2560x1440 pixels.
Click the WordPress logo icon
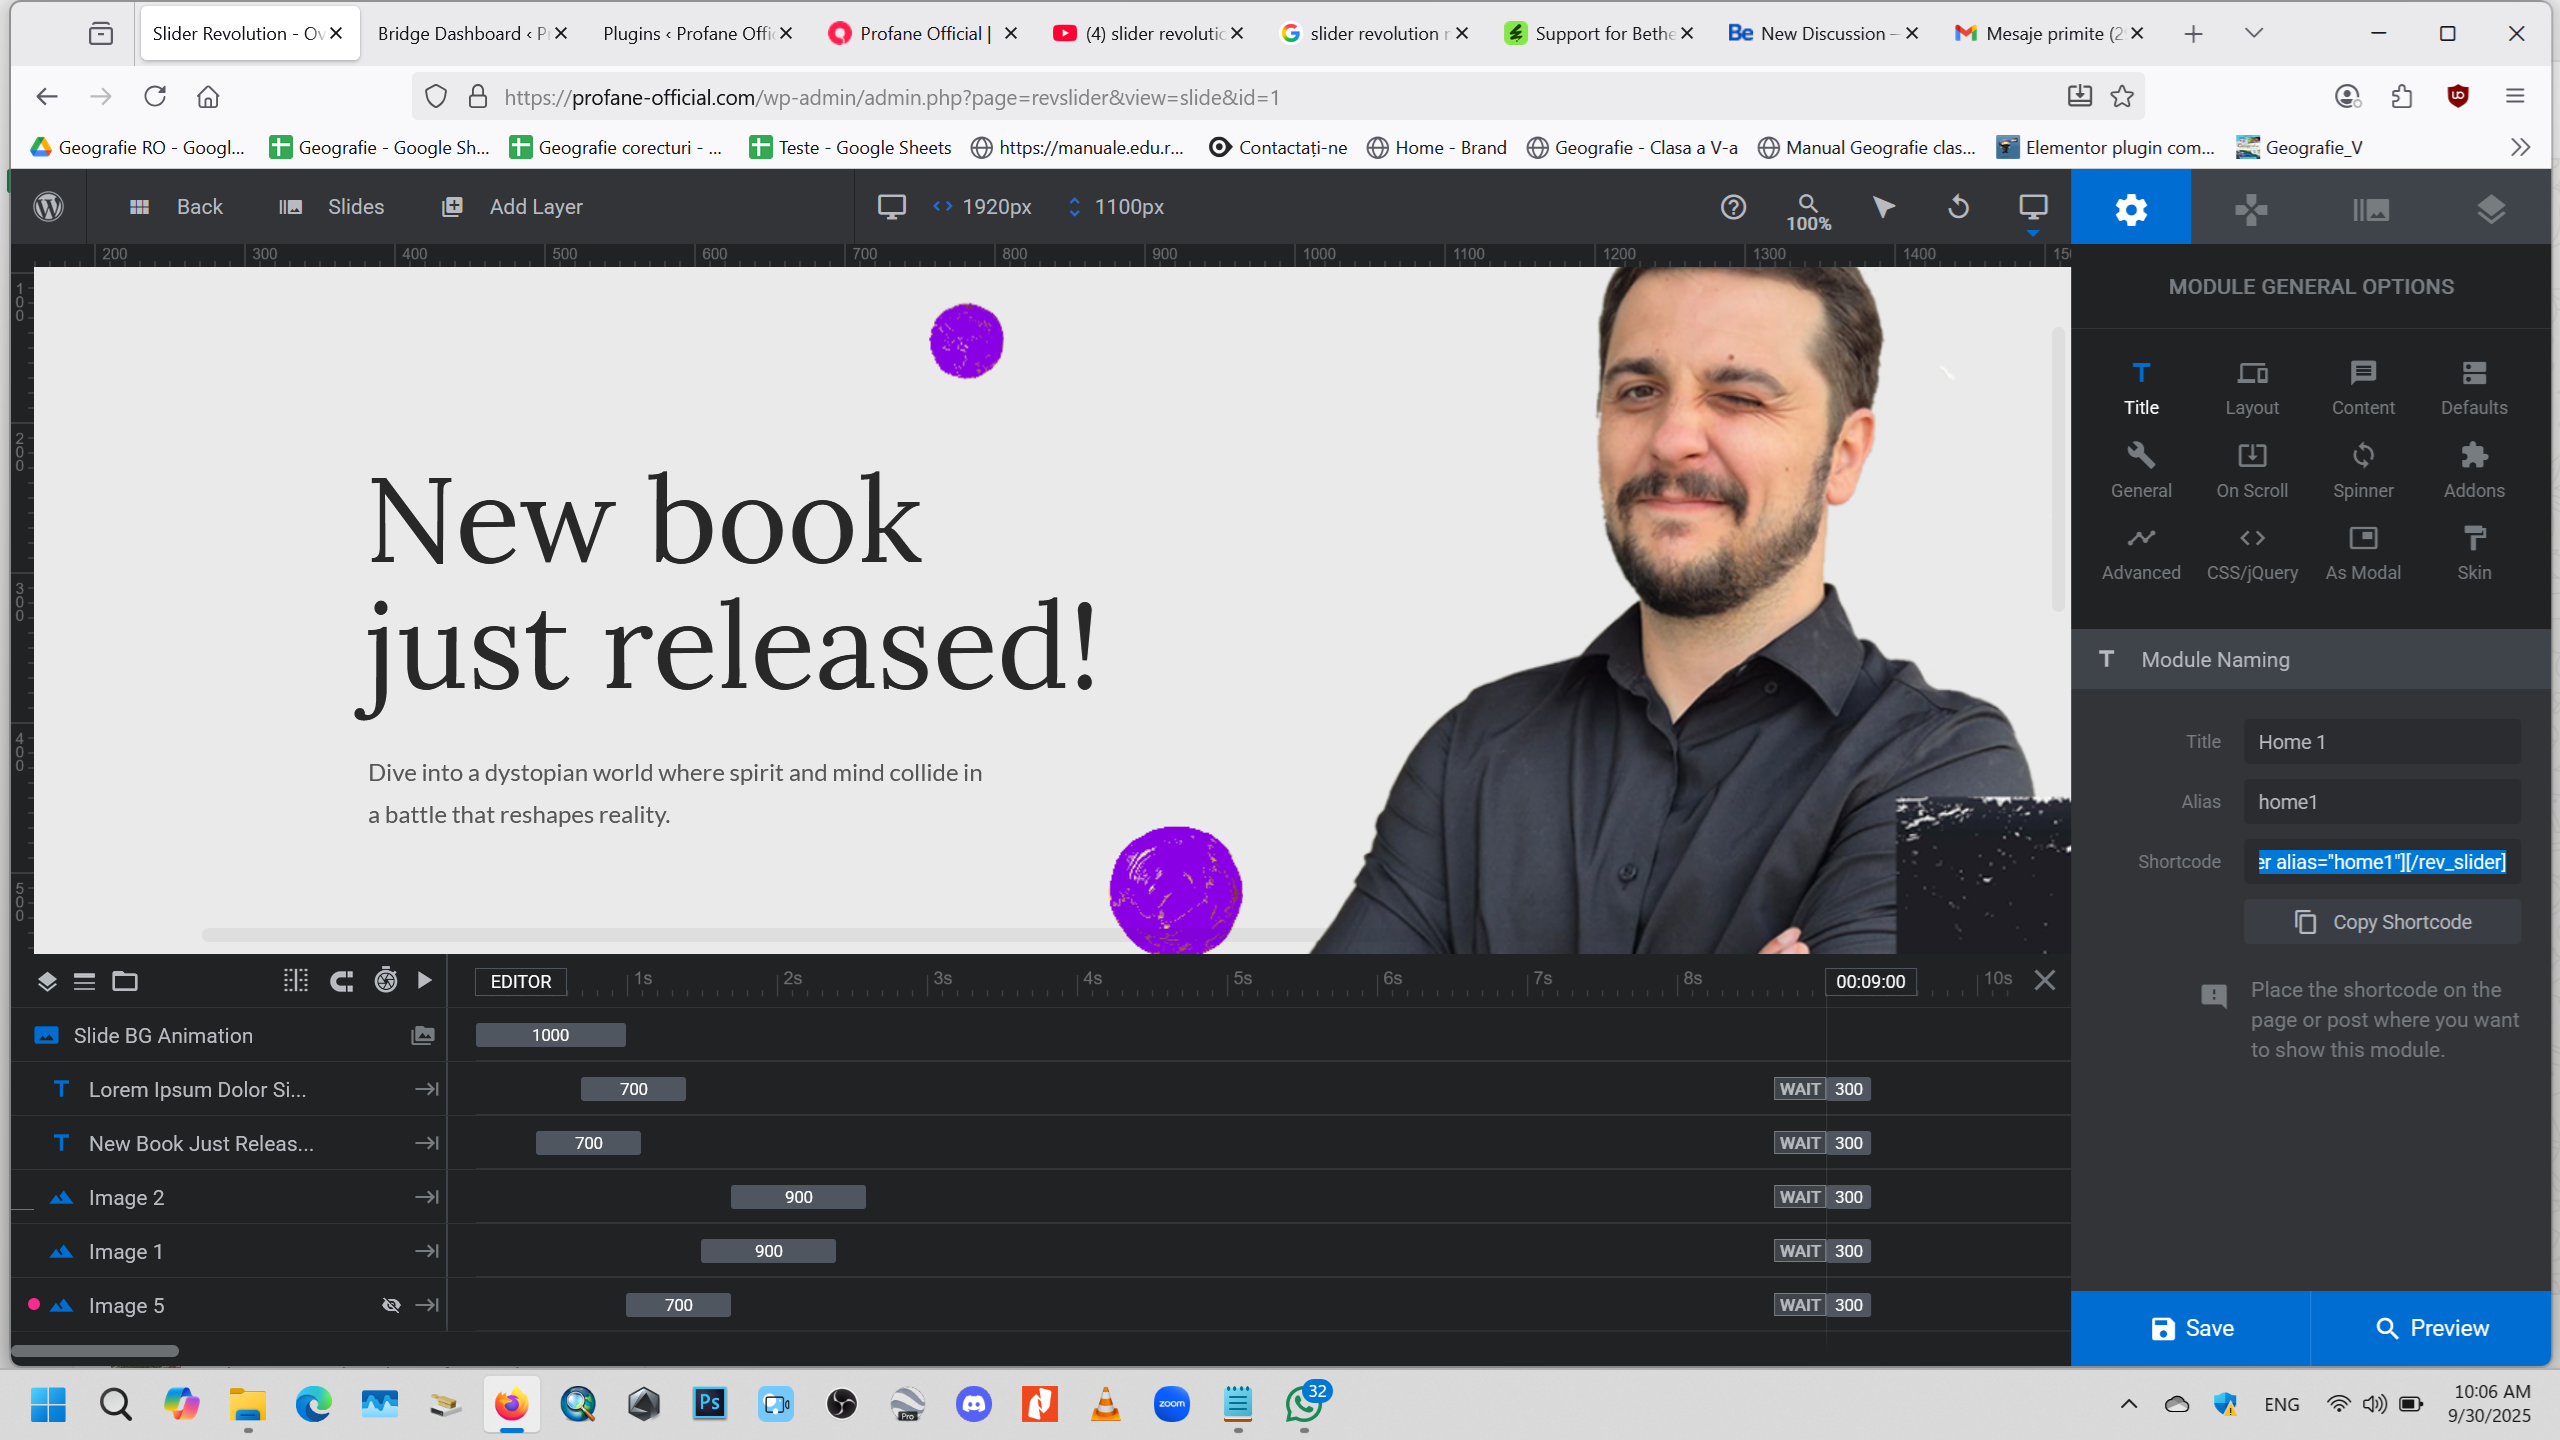pos(48,207)
